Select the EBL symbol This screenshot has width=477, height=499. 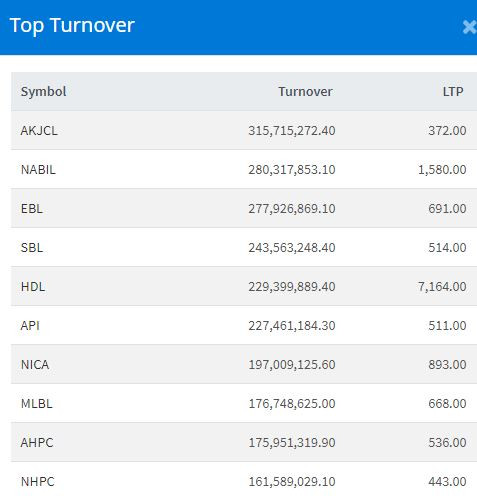32,208
